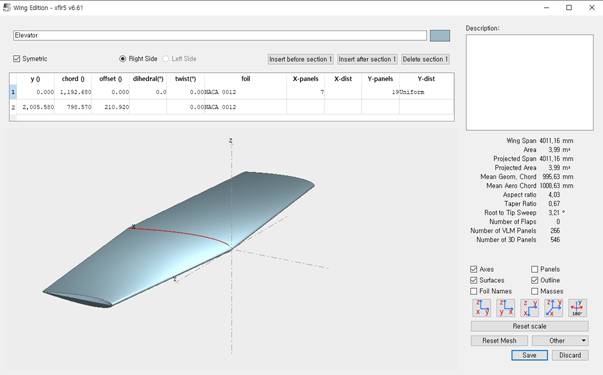603x375 pixels.
Task: Click the X-panels column header
Action: coord(305,79)
